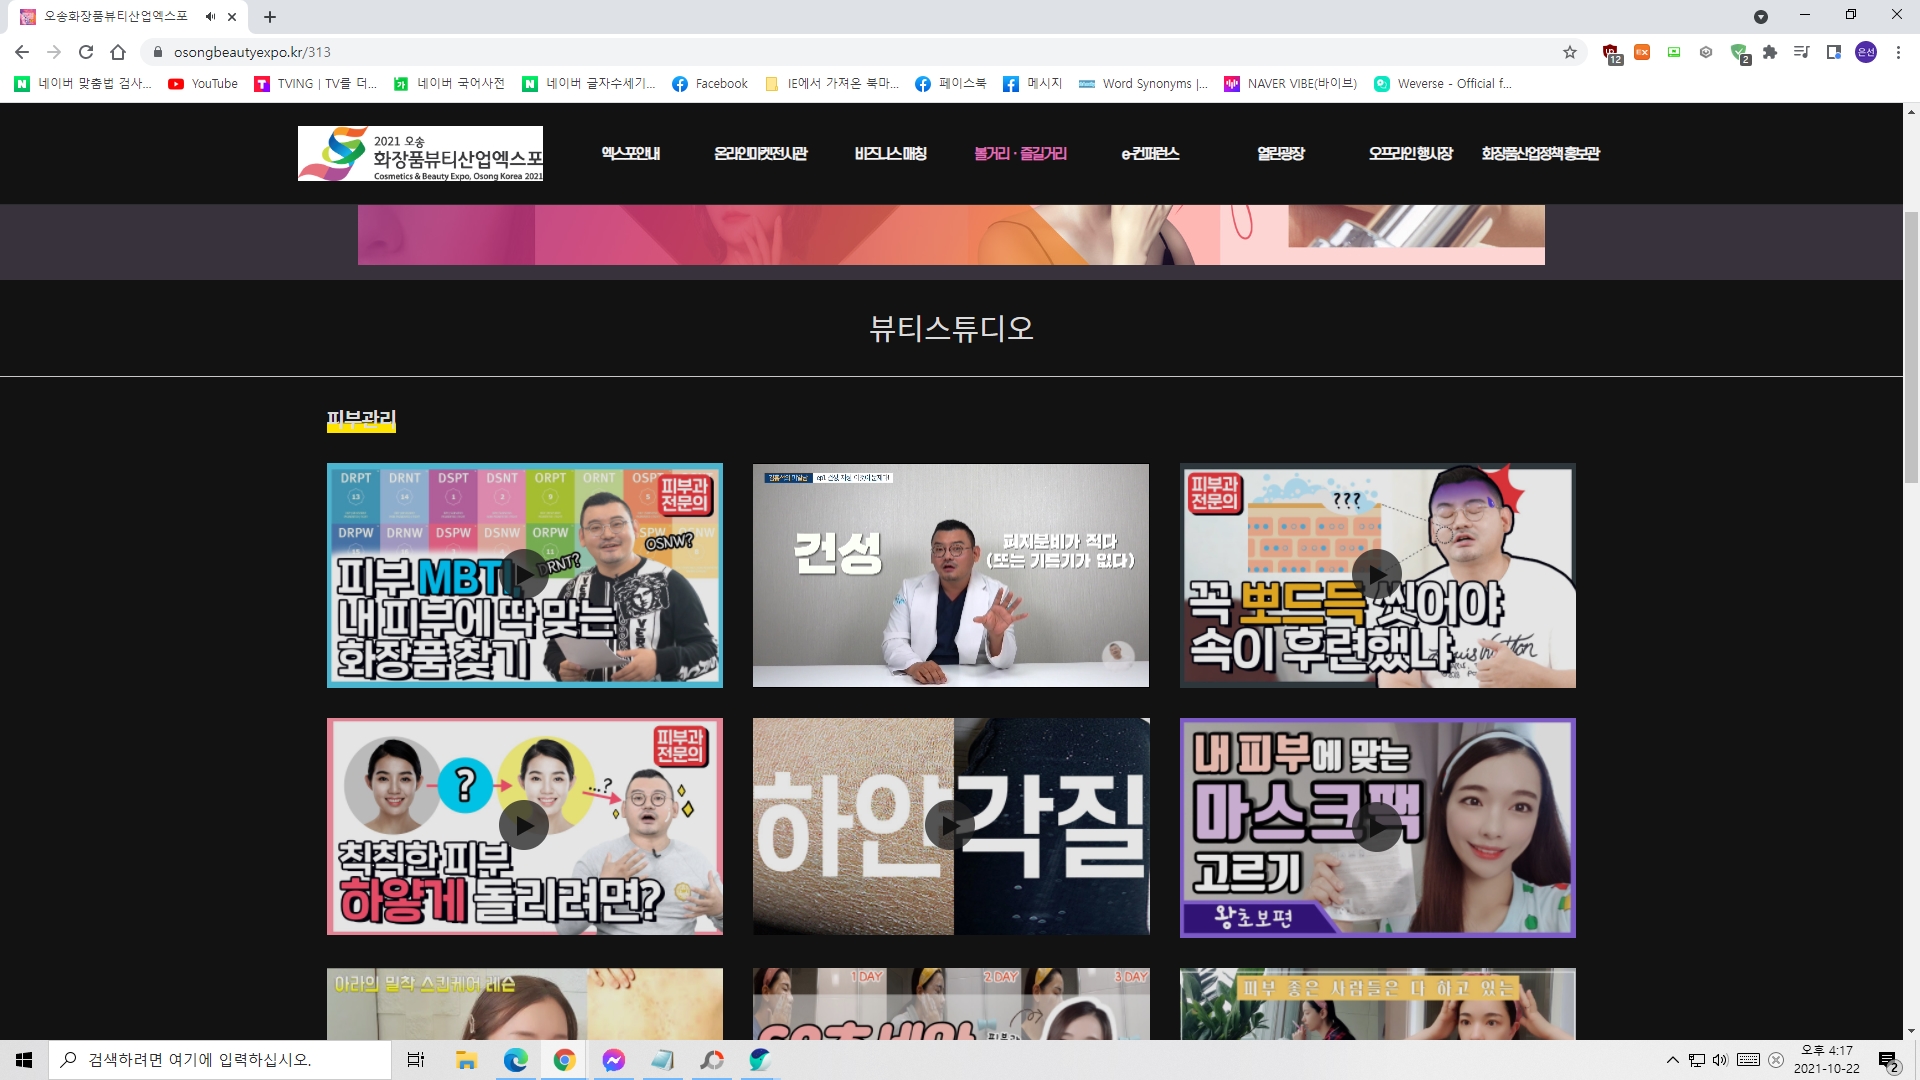The image size is (1920, 1080).
Task: Open the green monitor extension icon
Action: [1674, 52]
